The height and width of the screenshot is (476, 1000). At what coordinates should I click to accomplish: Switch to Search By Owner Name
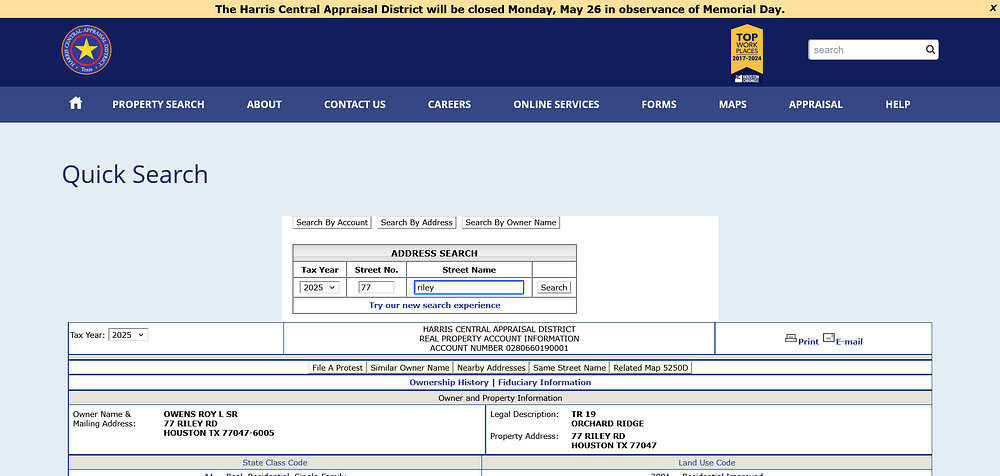[511, 223]
